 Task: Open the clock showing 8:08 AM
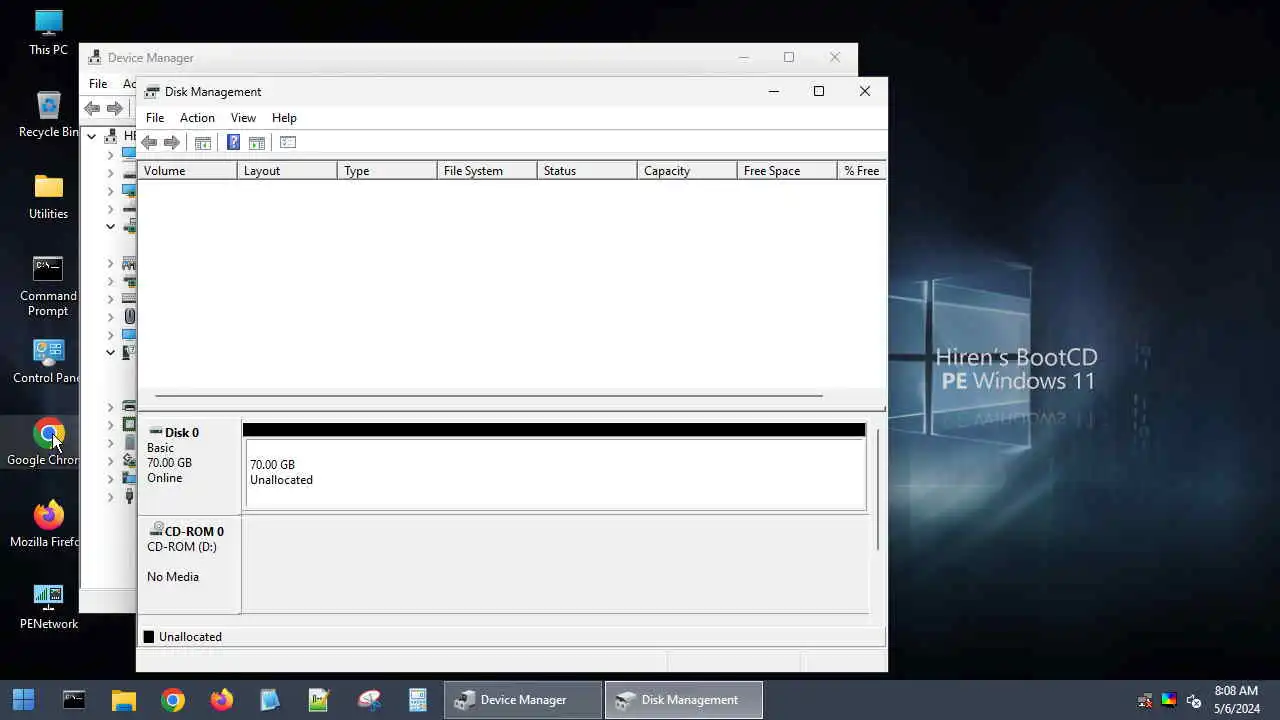(x=1236, y=700)
